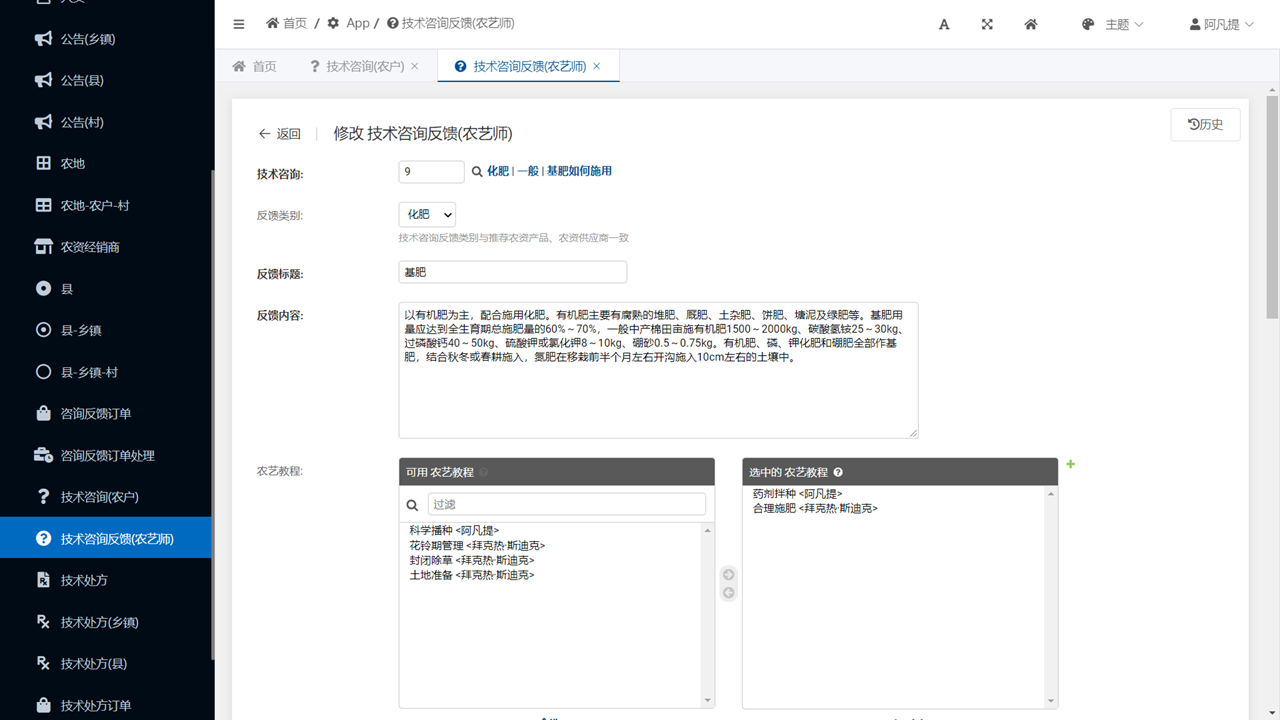Image resolution: width=1280 pixels, height=720 pixels.
Task: Click the fullscreen expand icon in header
Action: pyautogui.click(x=987, y=24)
